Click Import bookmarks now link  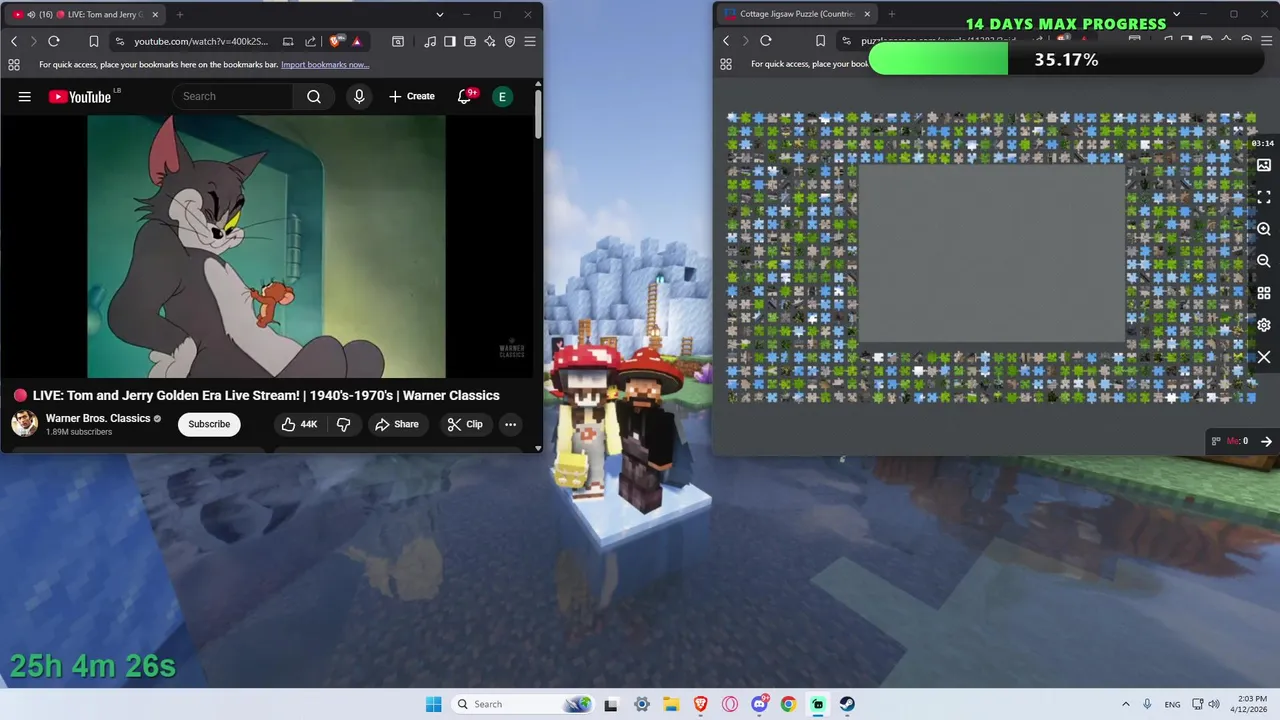click(x=325, y=65)
